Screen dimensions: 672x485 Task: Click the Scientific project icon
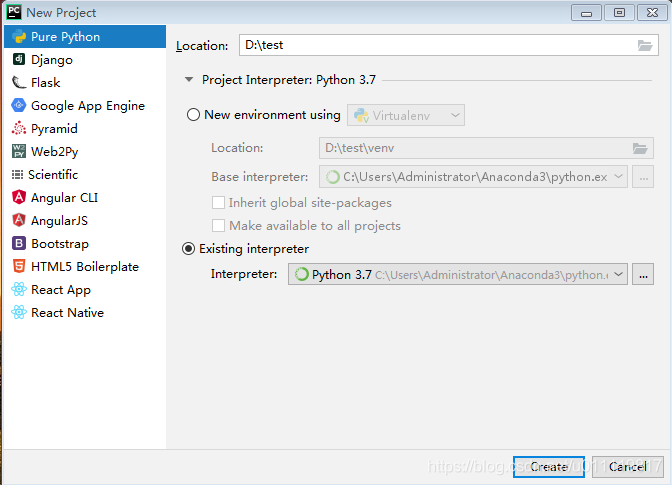tap(17, 174)
